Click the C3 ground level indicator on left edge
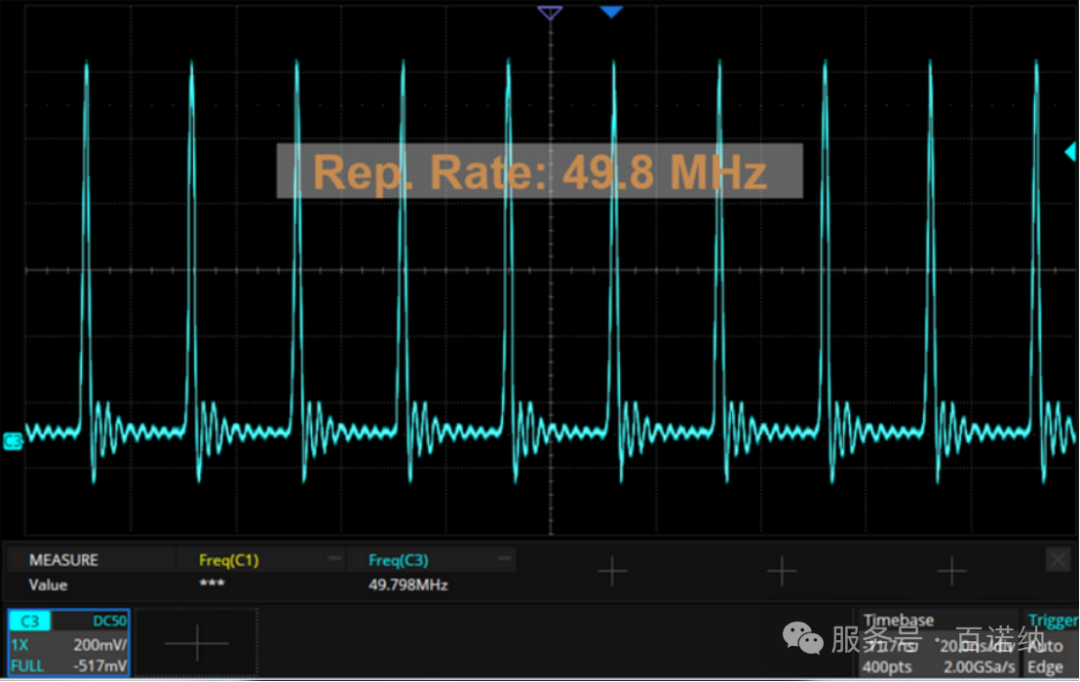The image size is (1080, 682). tap(13, 441)
